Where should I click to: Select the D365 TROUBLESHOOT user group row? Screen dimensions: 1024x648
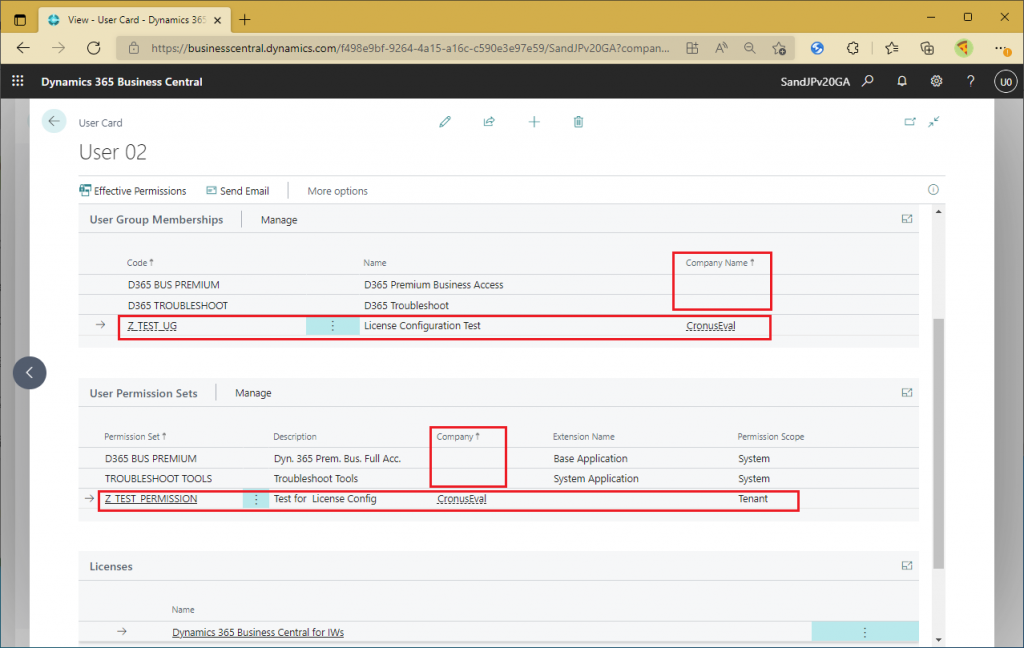pyautogui.click(x=498, y=305)
